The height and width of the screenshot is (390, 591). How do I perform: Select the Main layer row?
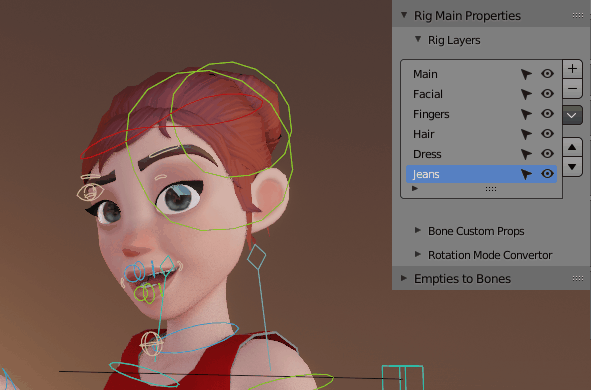(481, 74)
